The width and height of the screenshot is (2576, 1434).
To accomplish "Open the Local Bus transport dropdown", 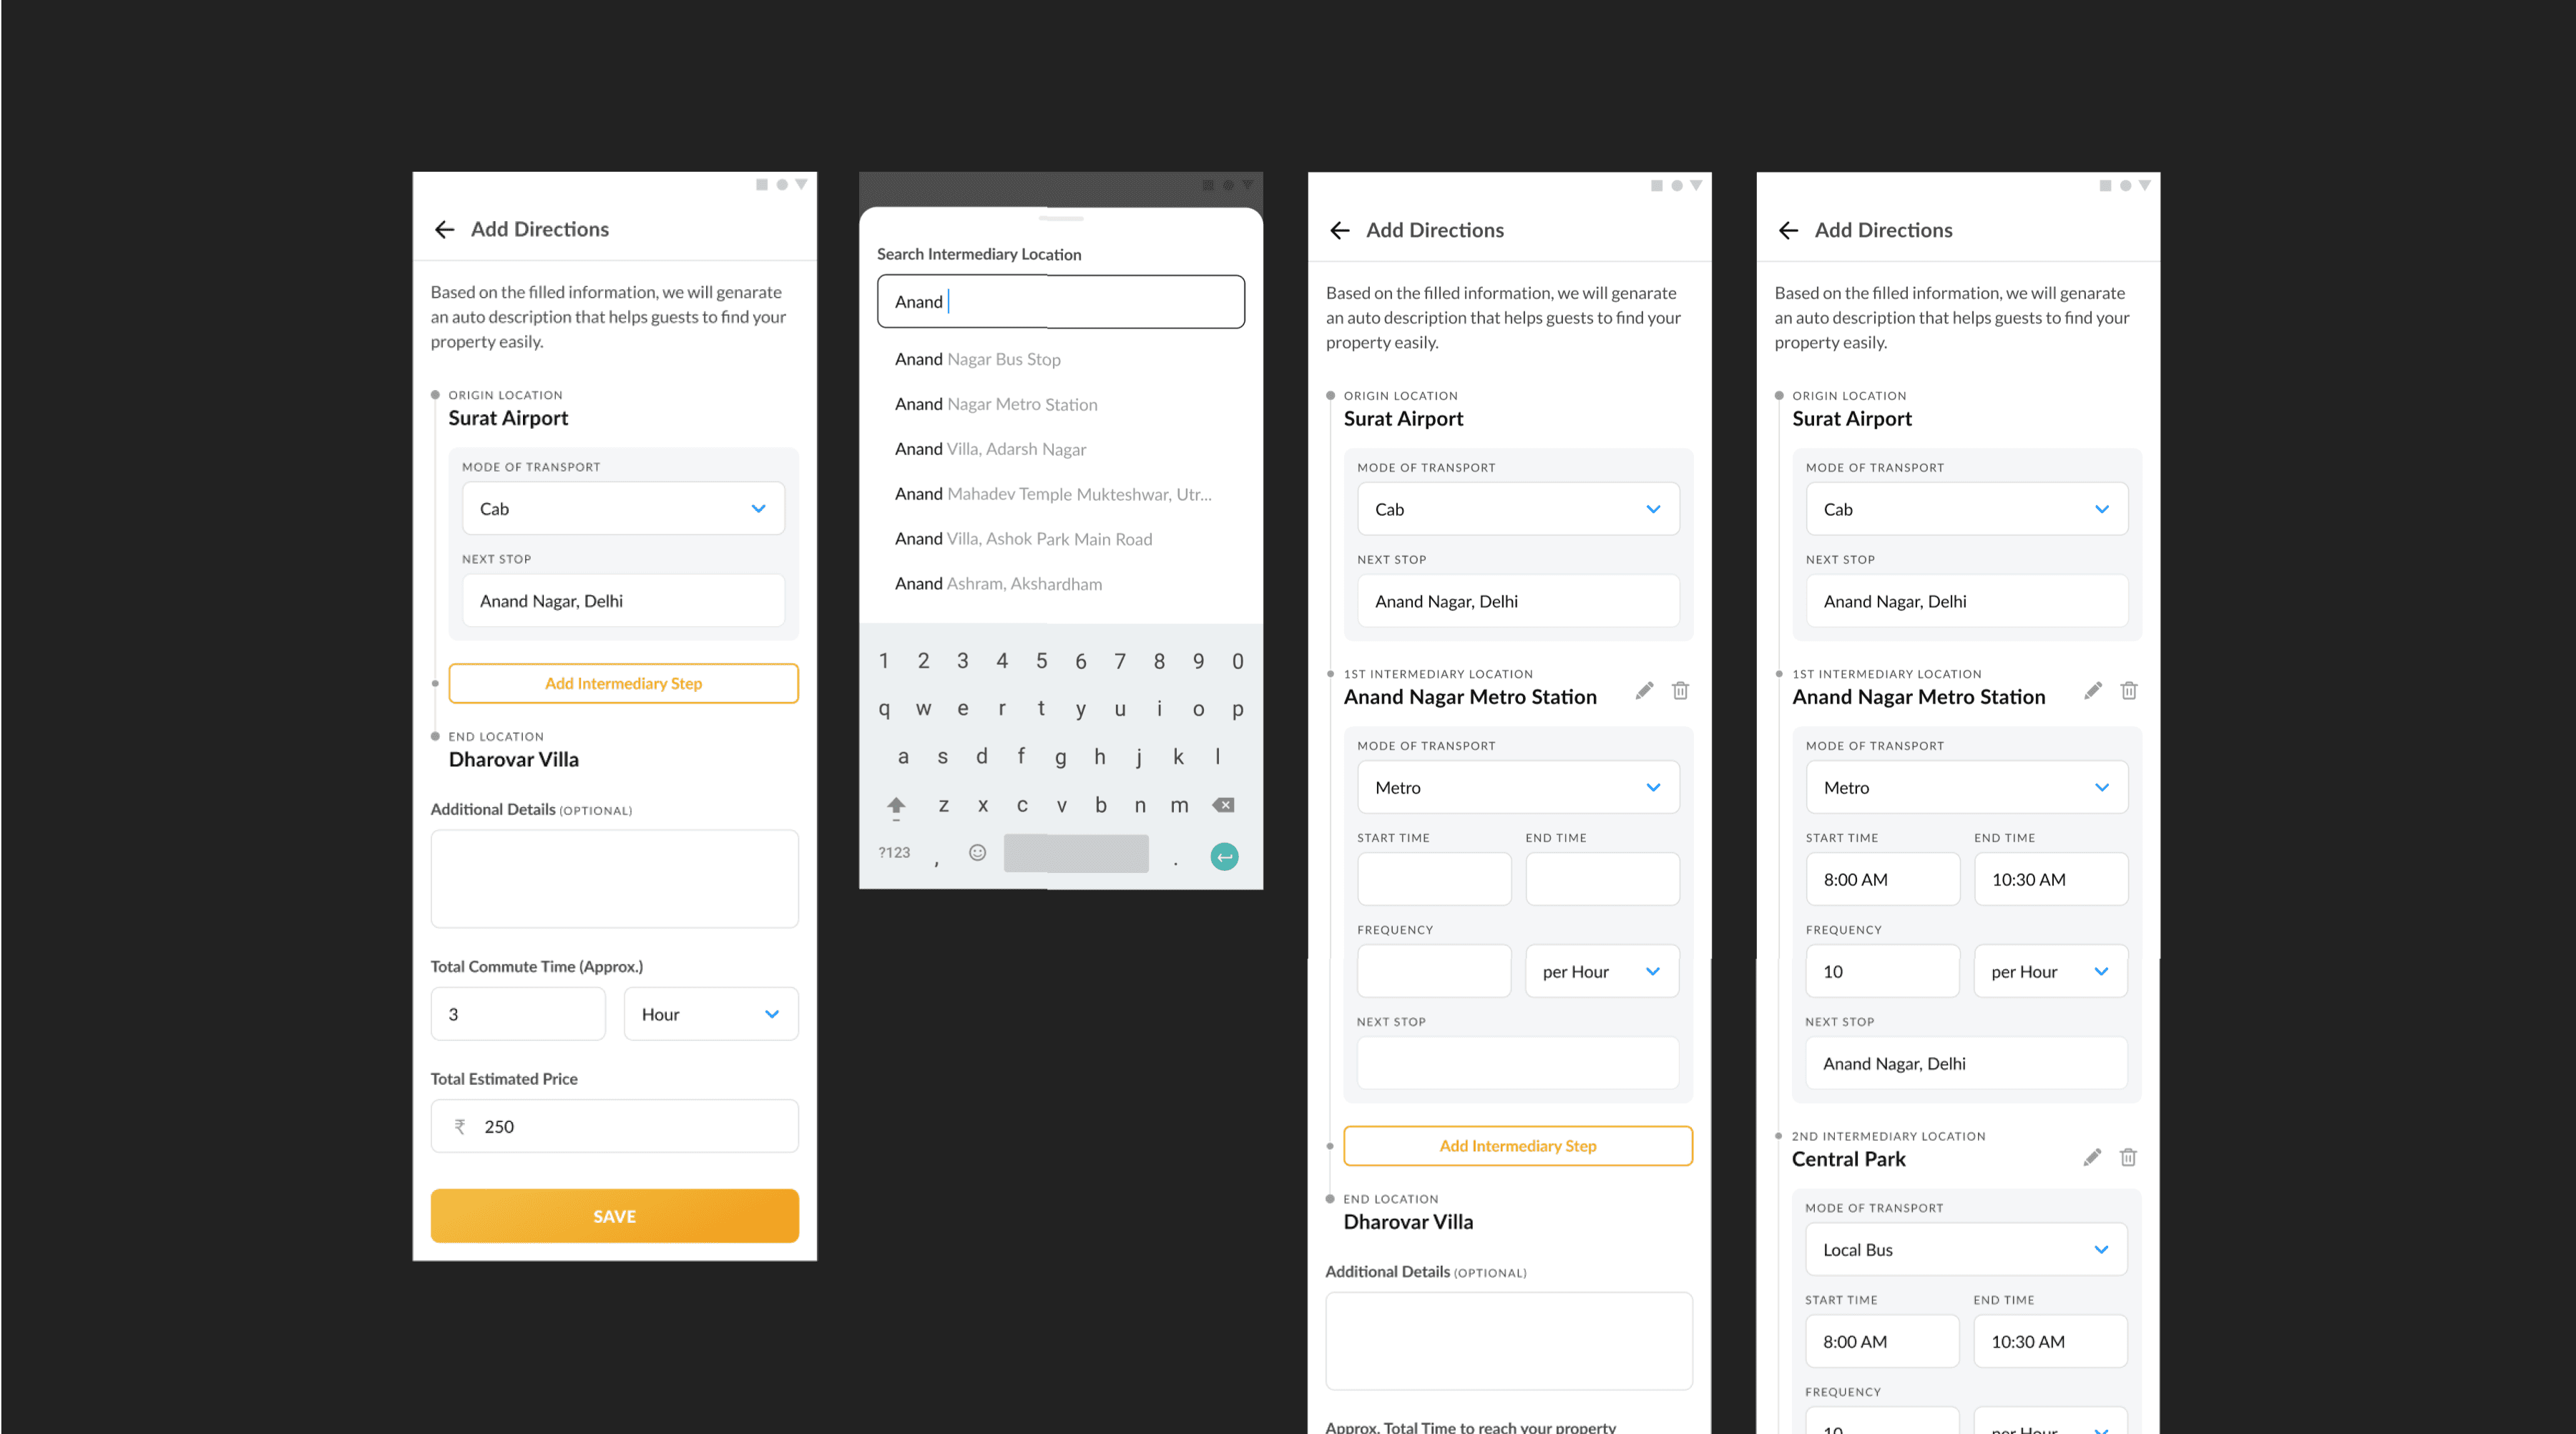I will coord(1965,1249).
